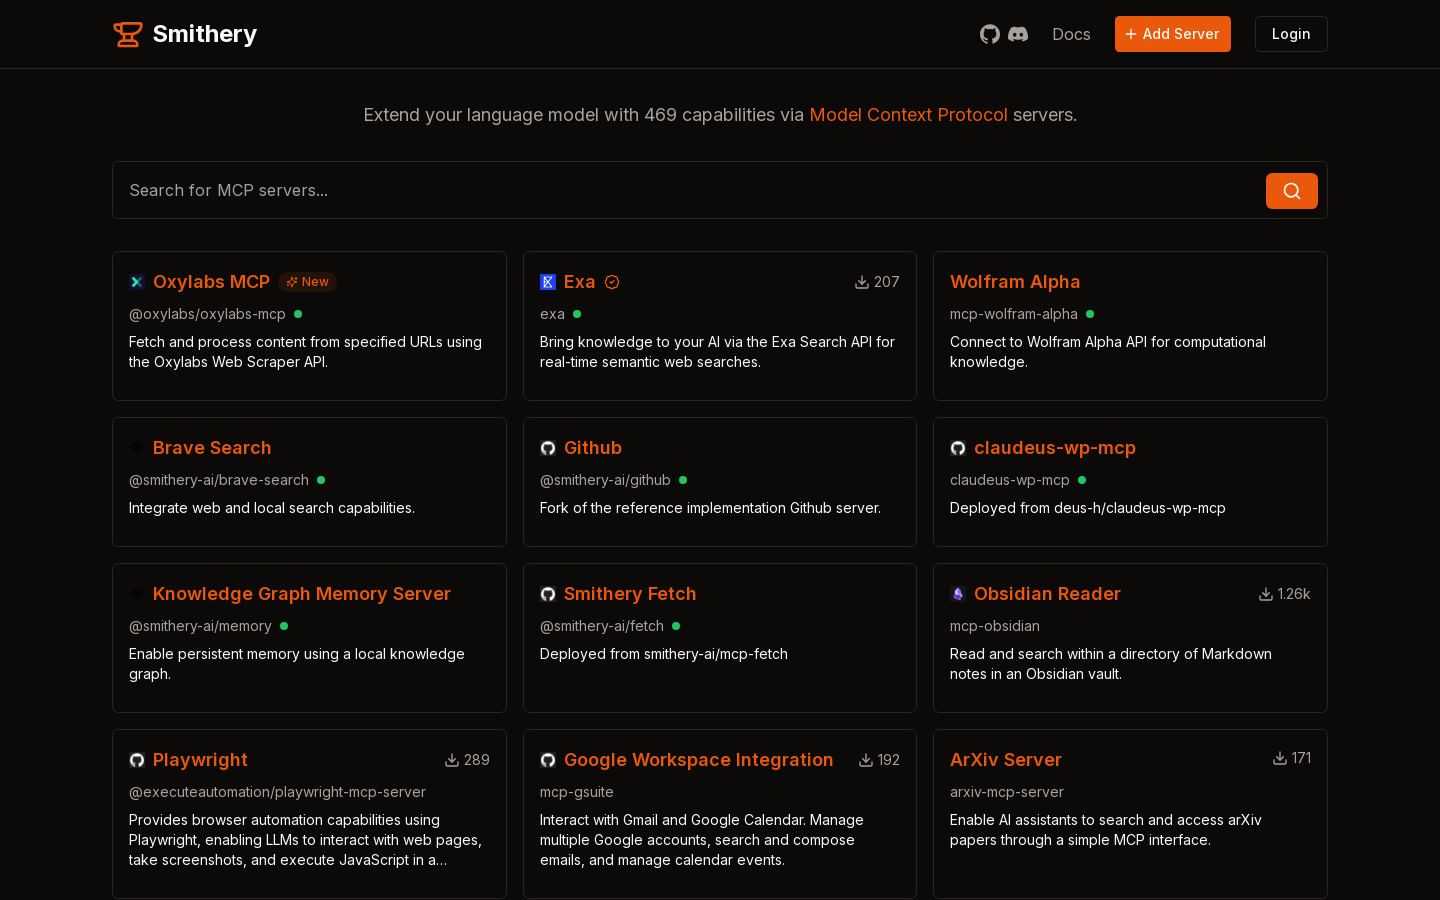
Task: Open the Obsidian Reader title link
Action: 1047,594
